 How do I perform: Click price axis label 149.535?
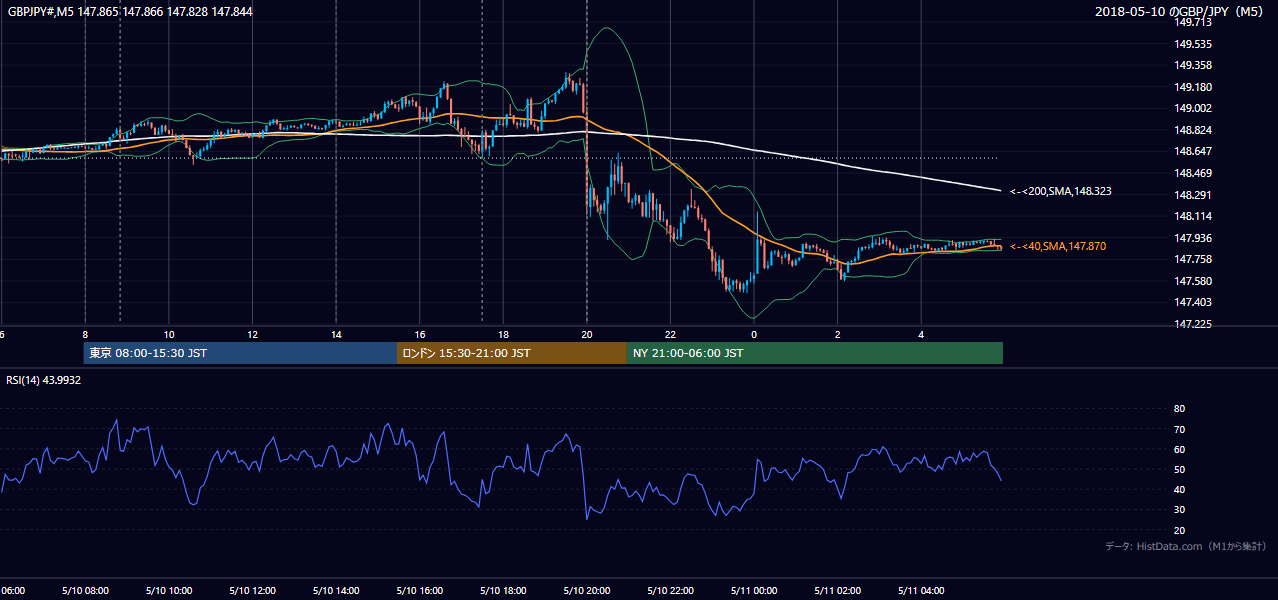(x=1192, y=44)
